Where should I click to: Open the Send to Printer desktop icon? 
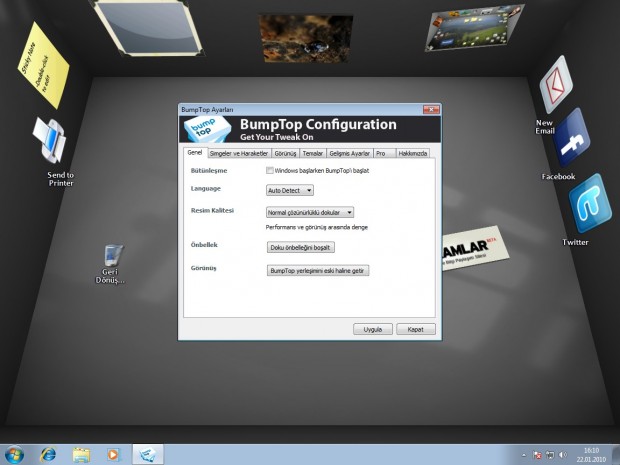point(50,141)
